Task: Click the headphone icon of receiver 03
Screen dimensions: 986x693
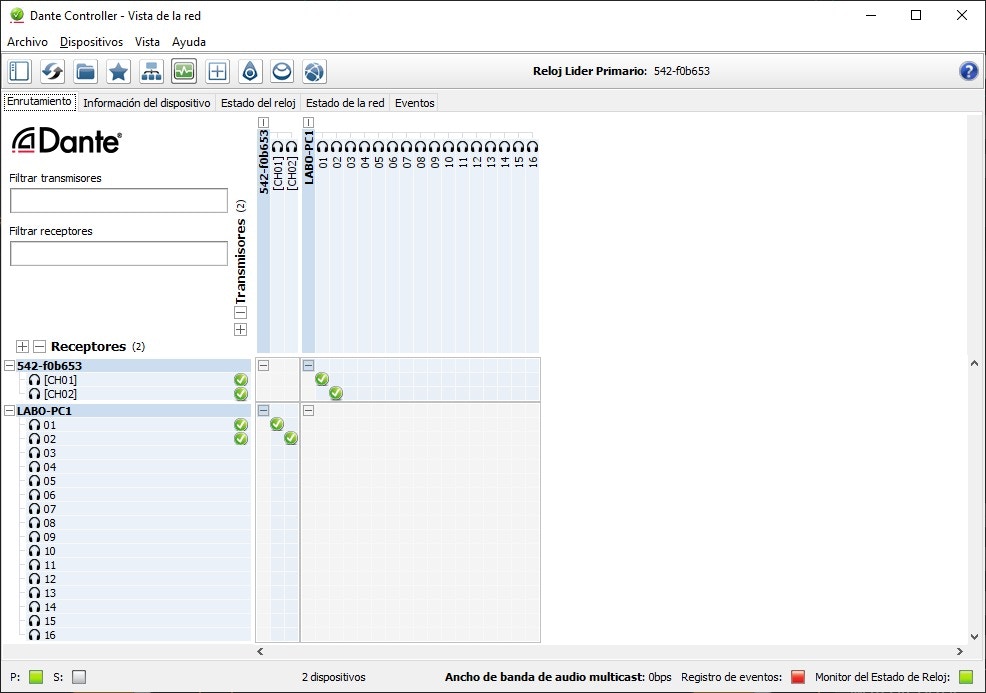Action: tap(35, 453)
